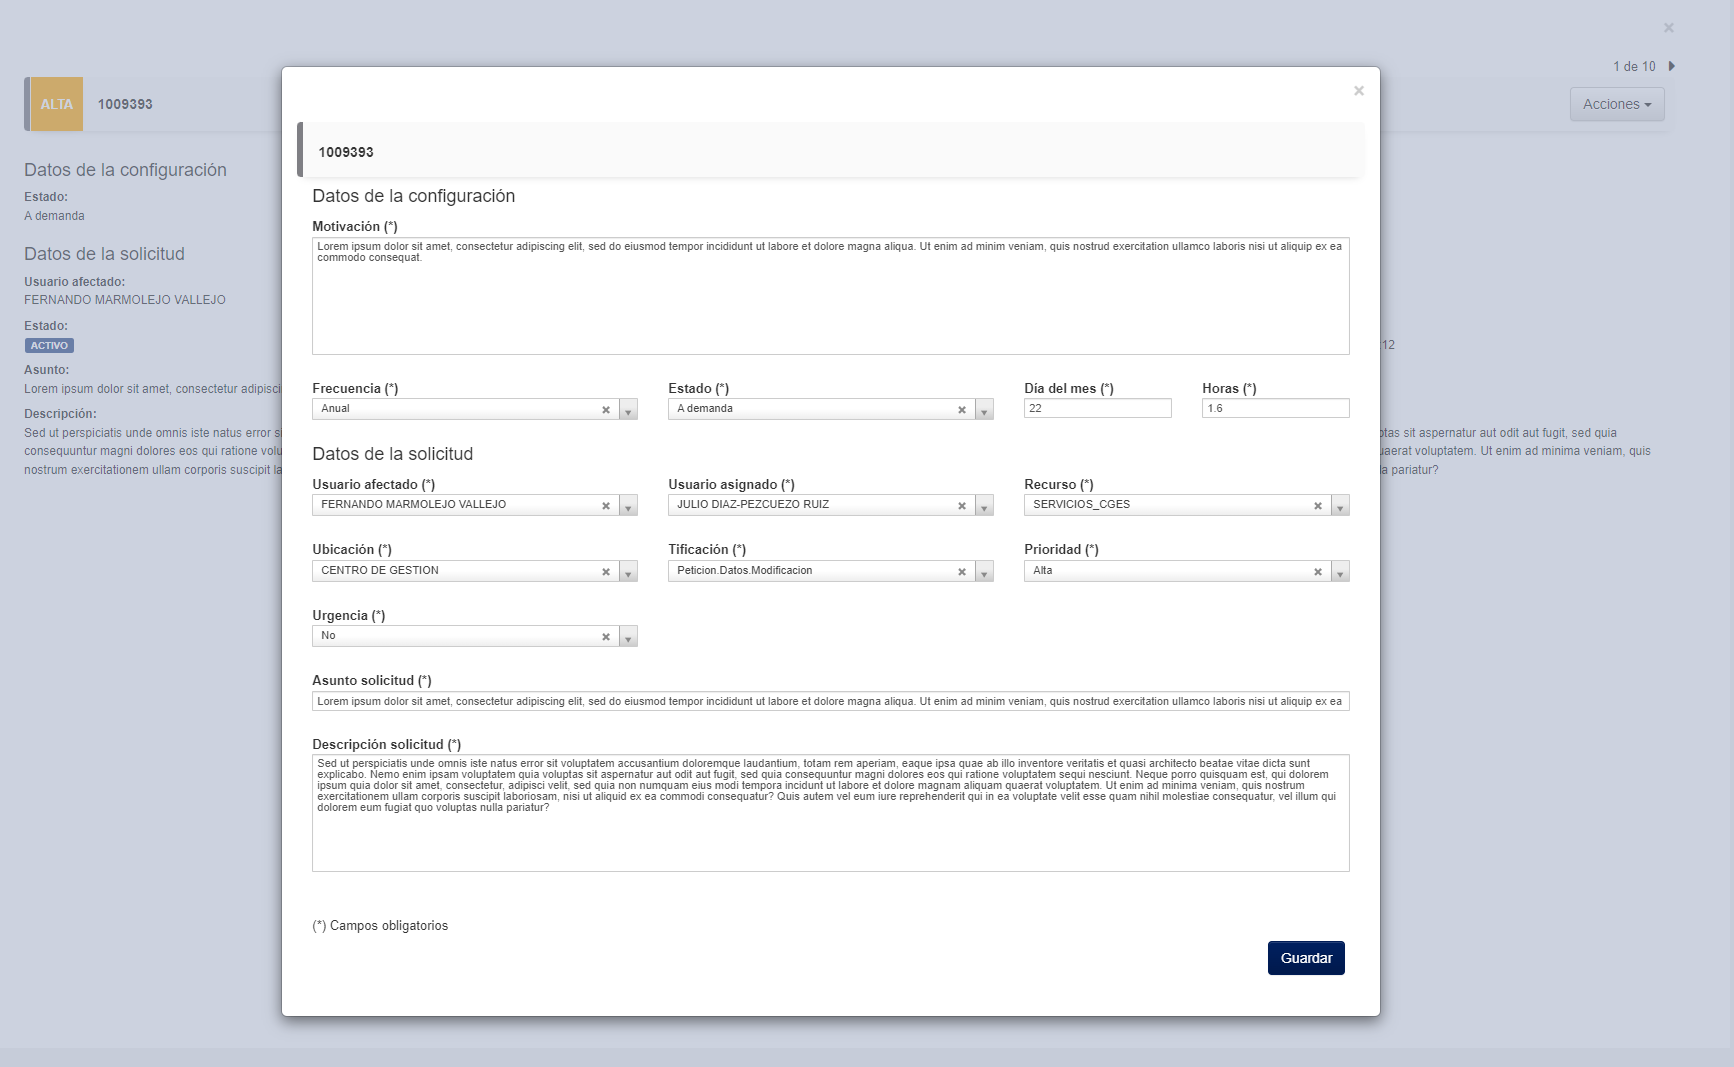This screenshot has width=1734, height=1067.
Task: Clear the Estado value 'A demanda'
Action: coord(962,410)
